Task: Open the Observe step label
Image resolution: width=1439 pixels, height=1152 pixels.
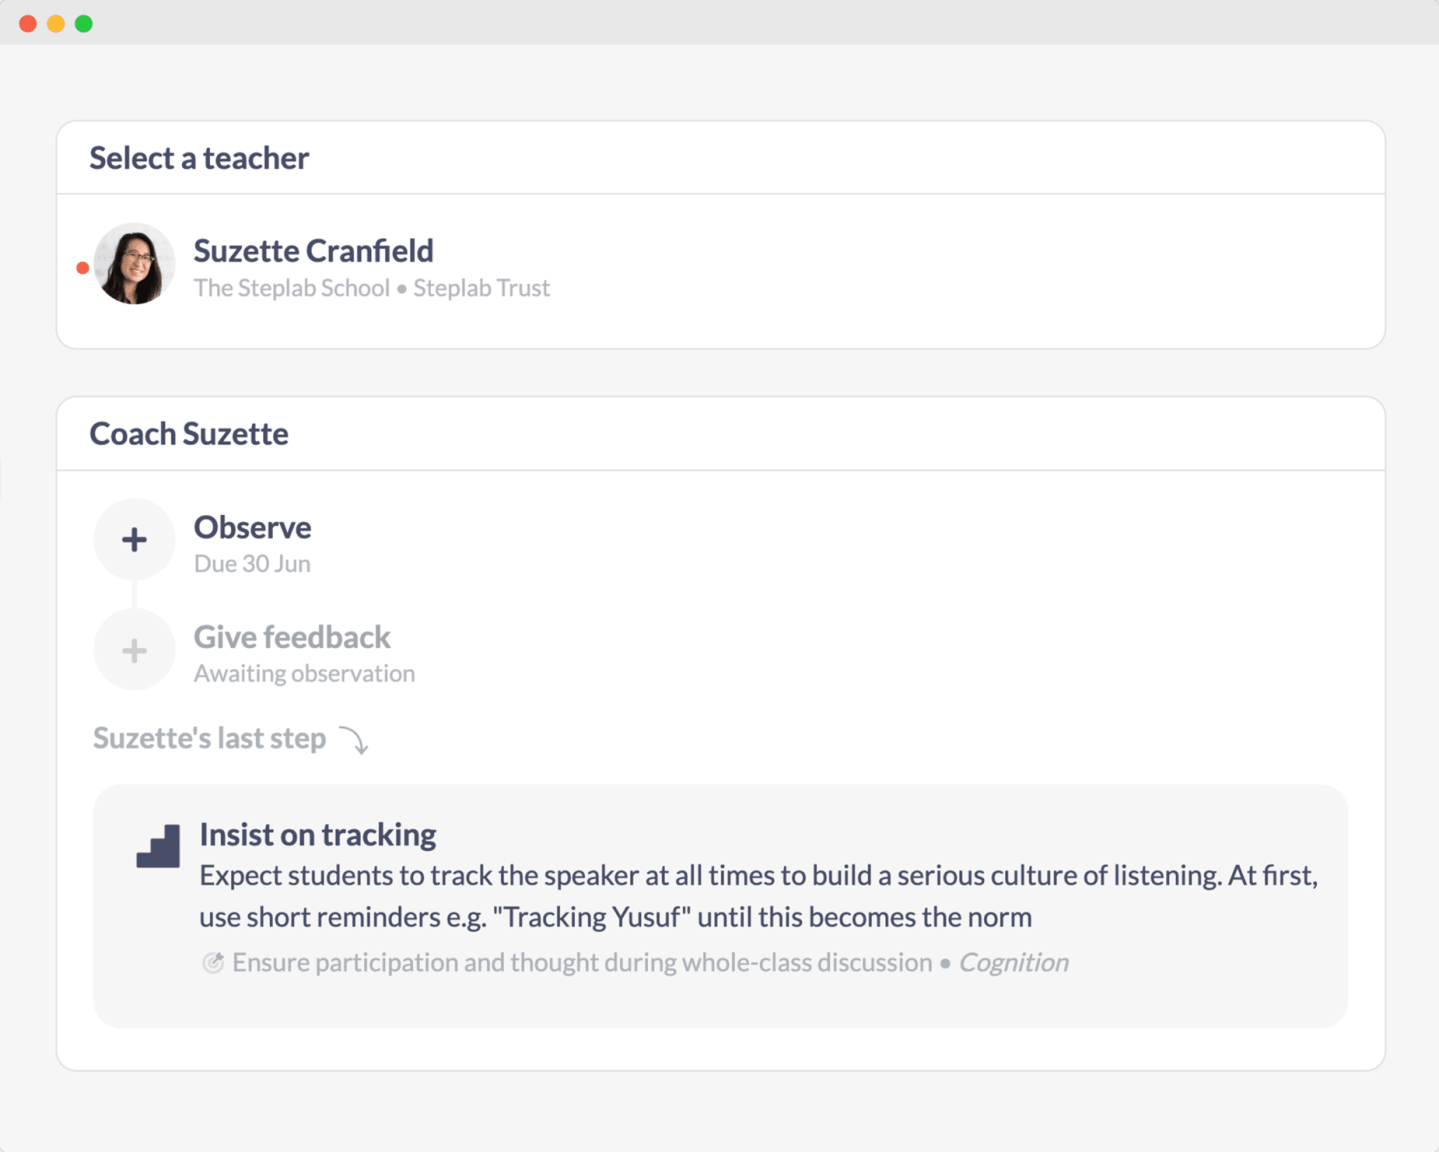Action: tap(252, 527)
